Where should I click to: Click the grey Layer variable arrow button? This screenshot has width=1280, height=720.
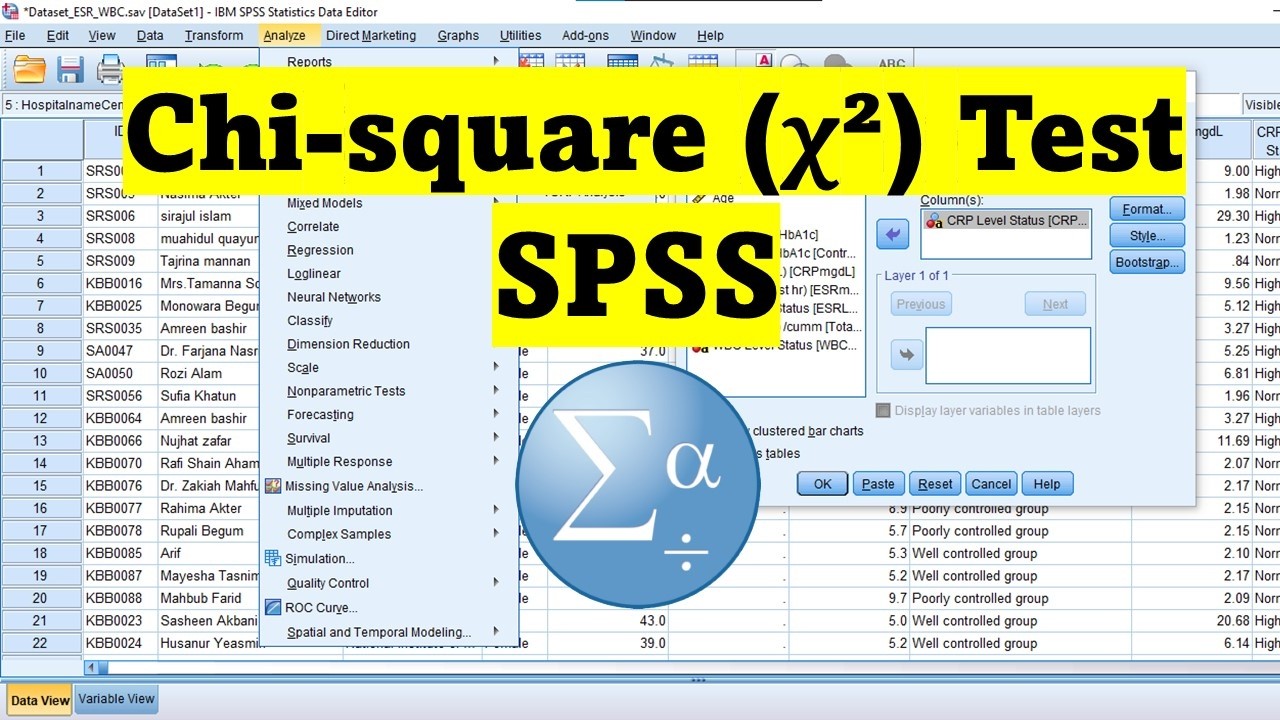906,354
